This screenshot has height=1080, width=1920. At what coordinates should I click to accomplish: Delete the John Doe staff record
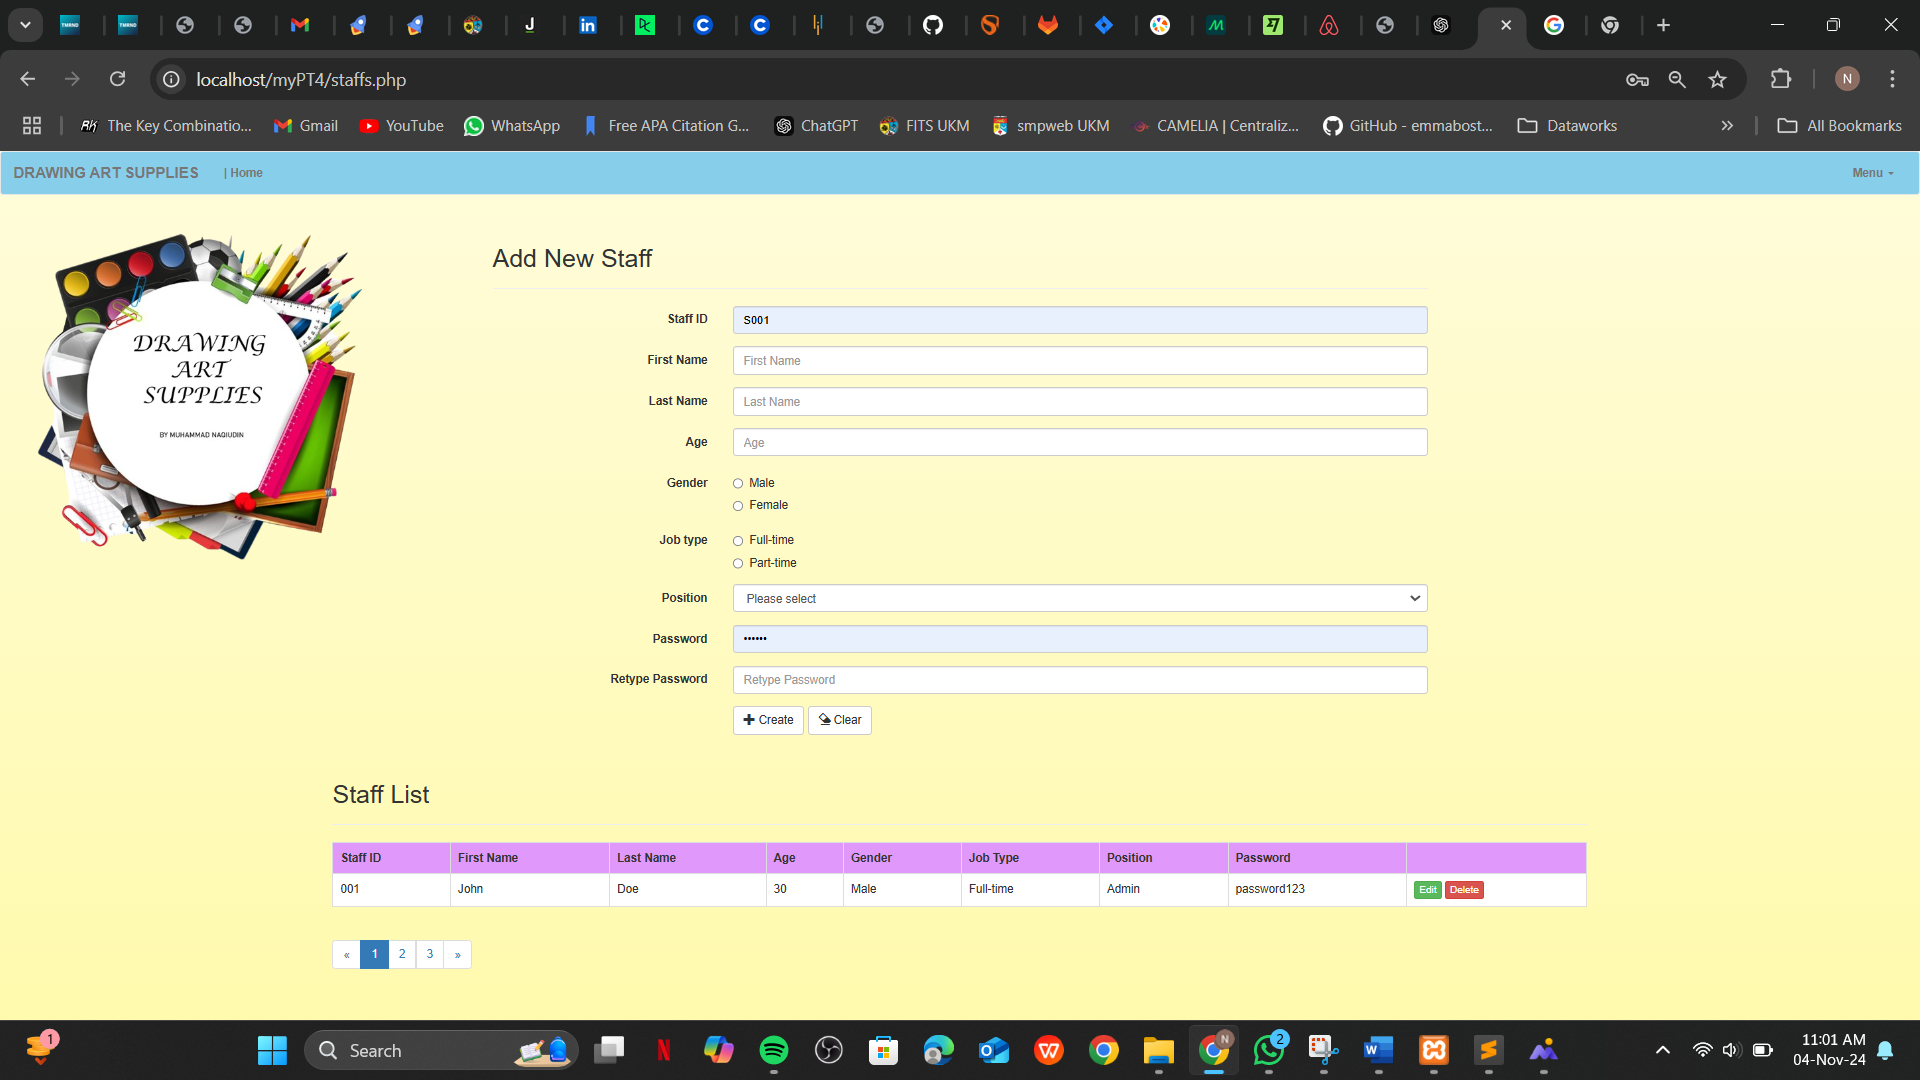click(1464, 890)
